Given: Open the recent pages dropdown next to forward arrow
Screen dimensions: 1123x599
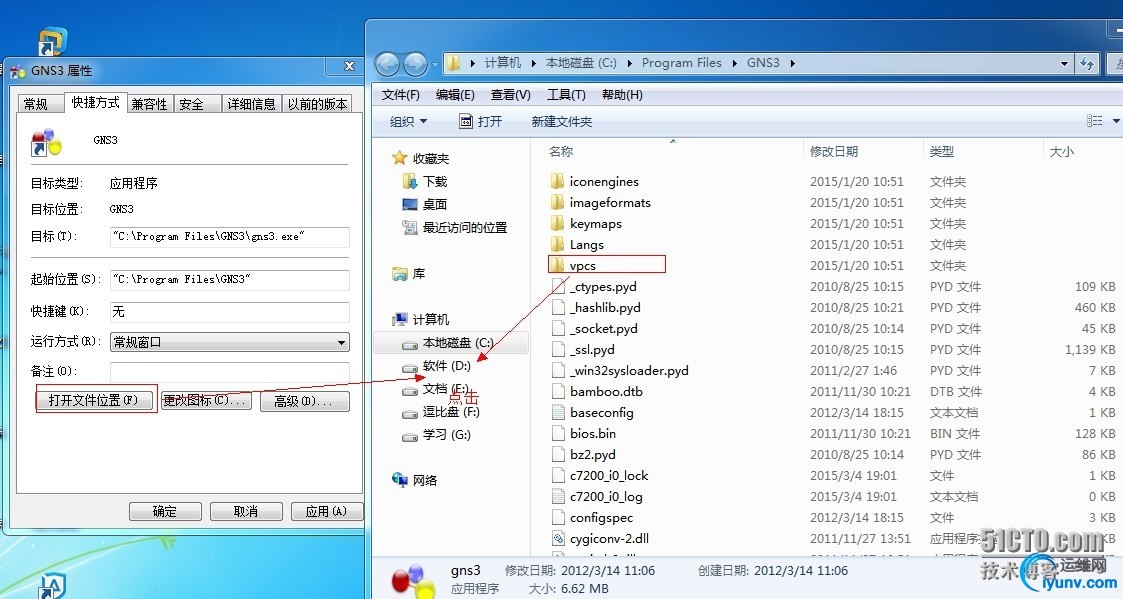Looking at the screenshot, I should 434,65.
